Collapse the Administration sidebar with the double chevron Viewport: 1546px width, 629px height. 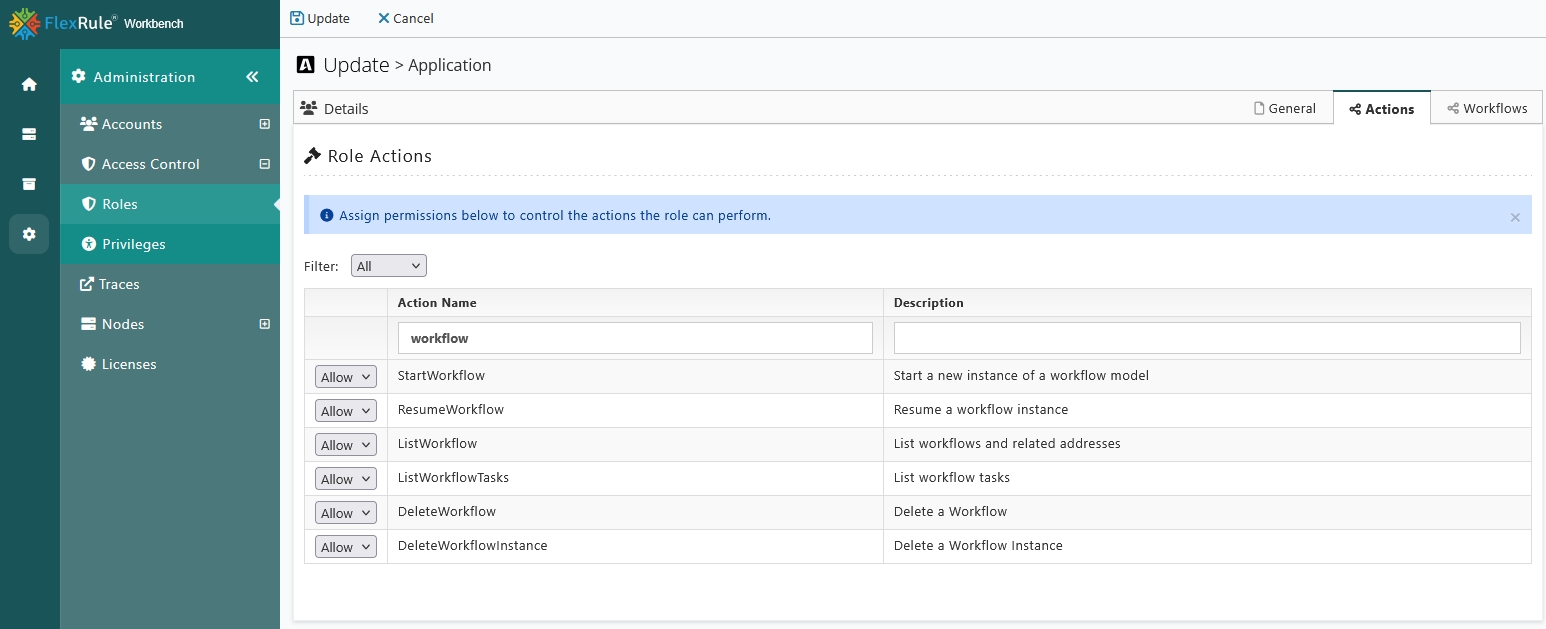tap(252, 77)
